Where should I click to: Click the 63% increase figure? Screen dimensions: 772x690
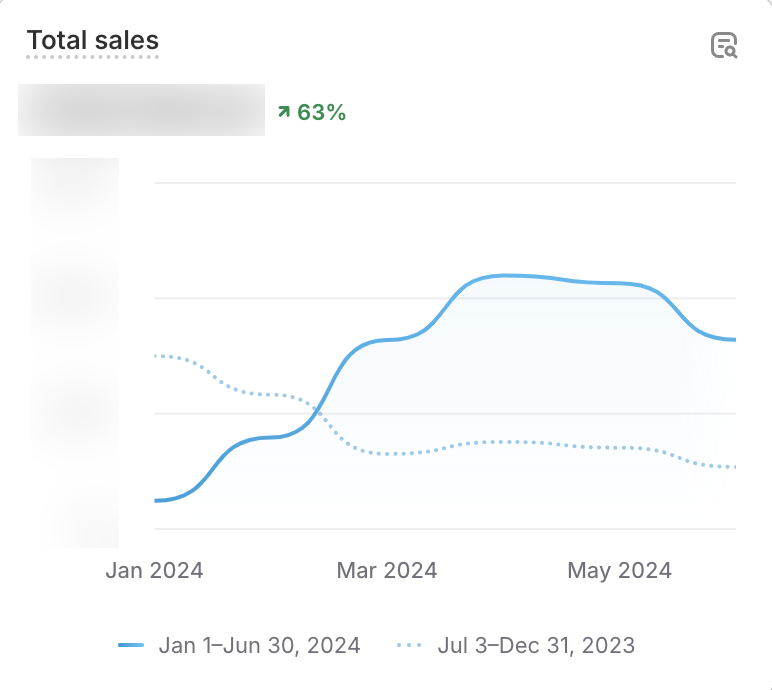321,113
